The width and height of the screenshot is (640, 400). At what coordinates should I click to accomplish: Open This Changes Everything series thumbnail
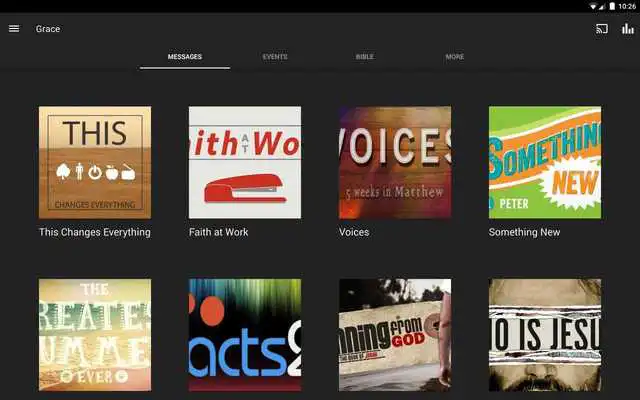click(95, 162)
